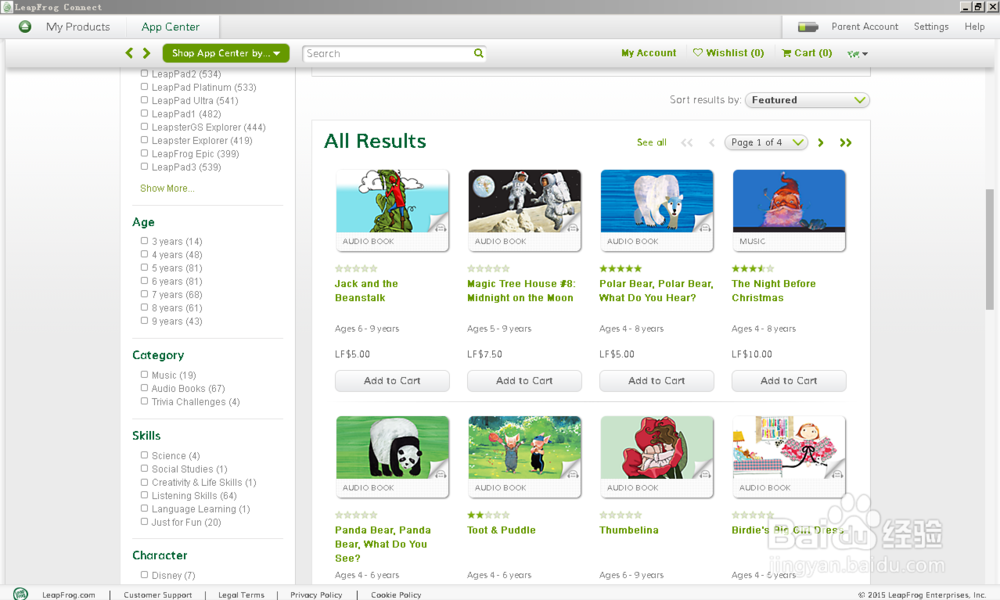Open the Page 1 of 4 dropdown

point(766,143)
